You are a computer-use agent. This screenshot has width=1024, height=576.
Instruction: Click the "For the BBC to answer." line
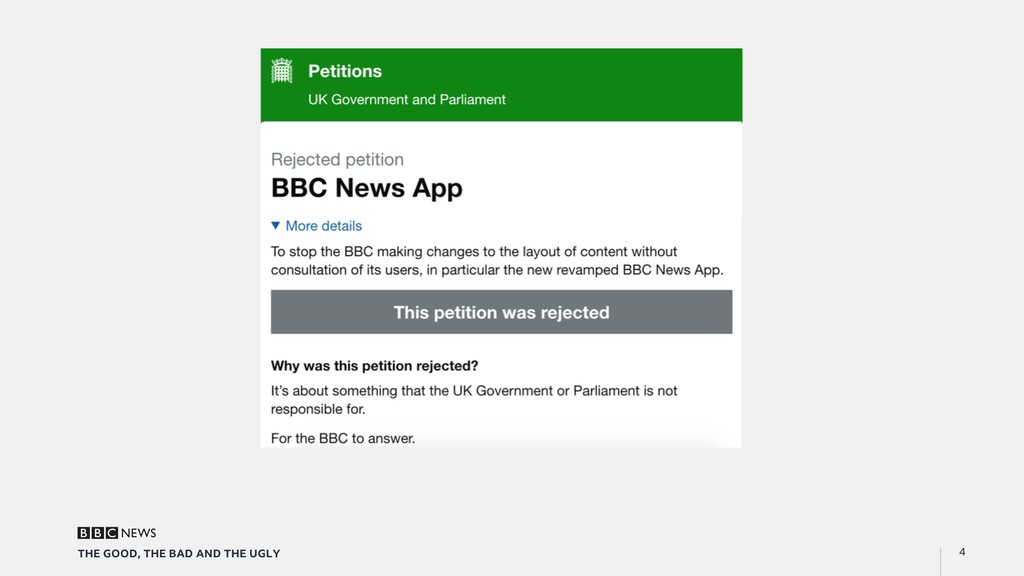pyautogui.click(x=343, y=438)
